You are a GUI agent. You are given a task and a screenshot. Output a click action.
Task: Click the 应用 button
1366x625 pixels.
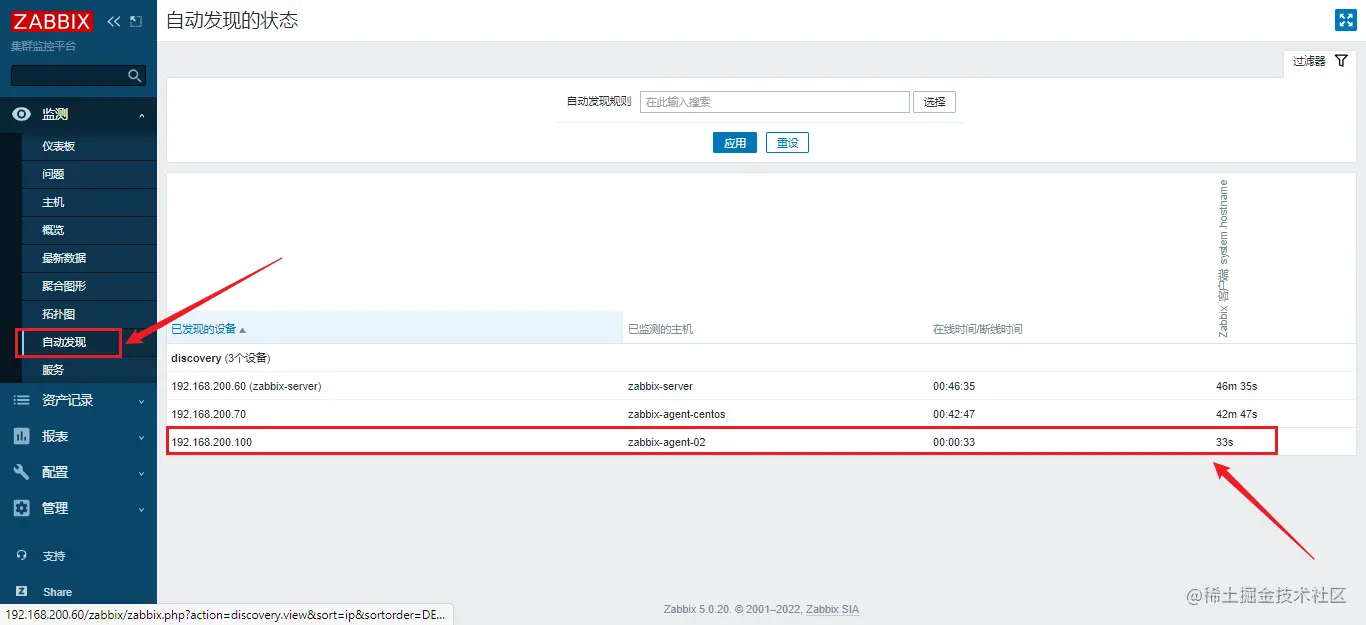(x=735, y=143)
